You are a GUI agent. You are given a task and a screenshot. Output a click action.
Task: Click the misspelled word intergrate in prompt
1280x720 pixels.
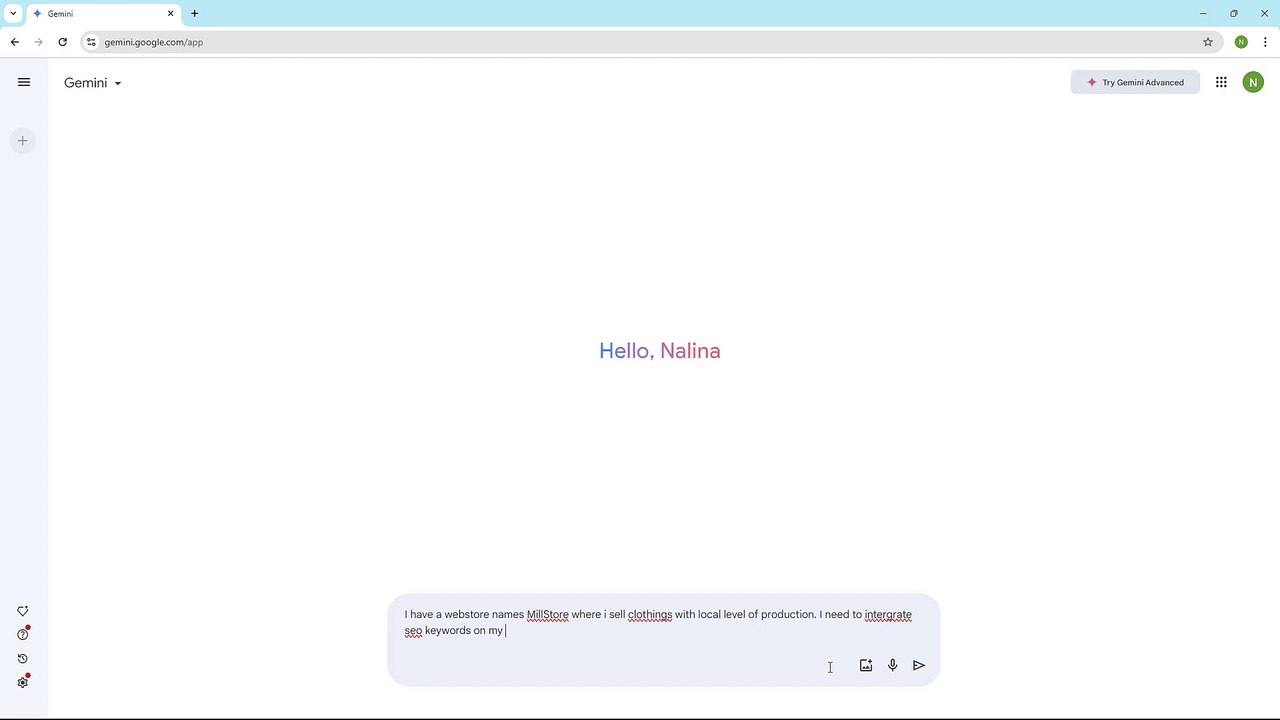coord(888,615)
